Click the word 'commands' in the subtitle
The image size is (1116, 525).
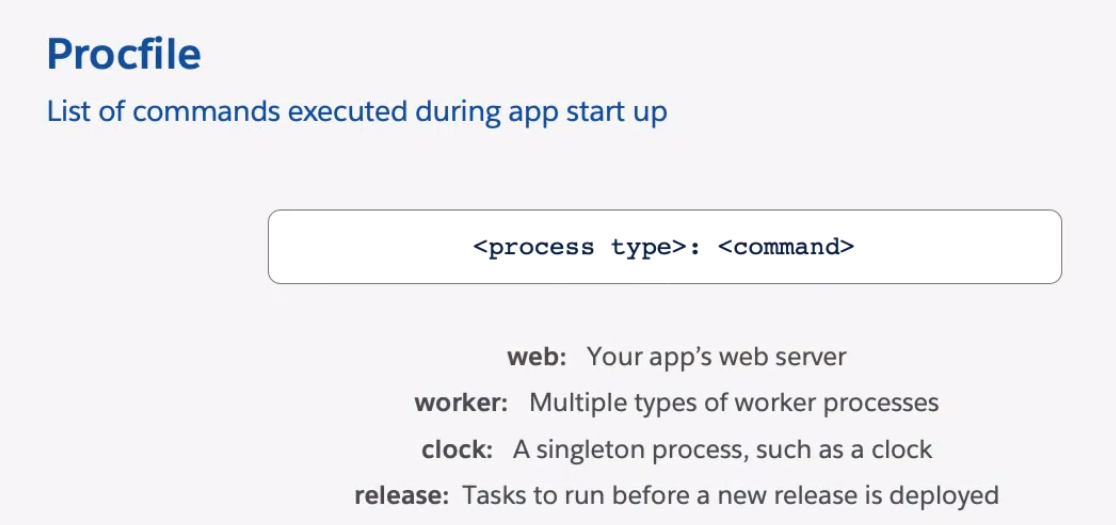[x=206, y=111]
